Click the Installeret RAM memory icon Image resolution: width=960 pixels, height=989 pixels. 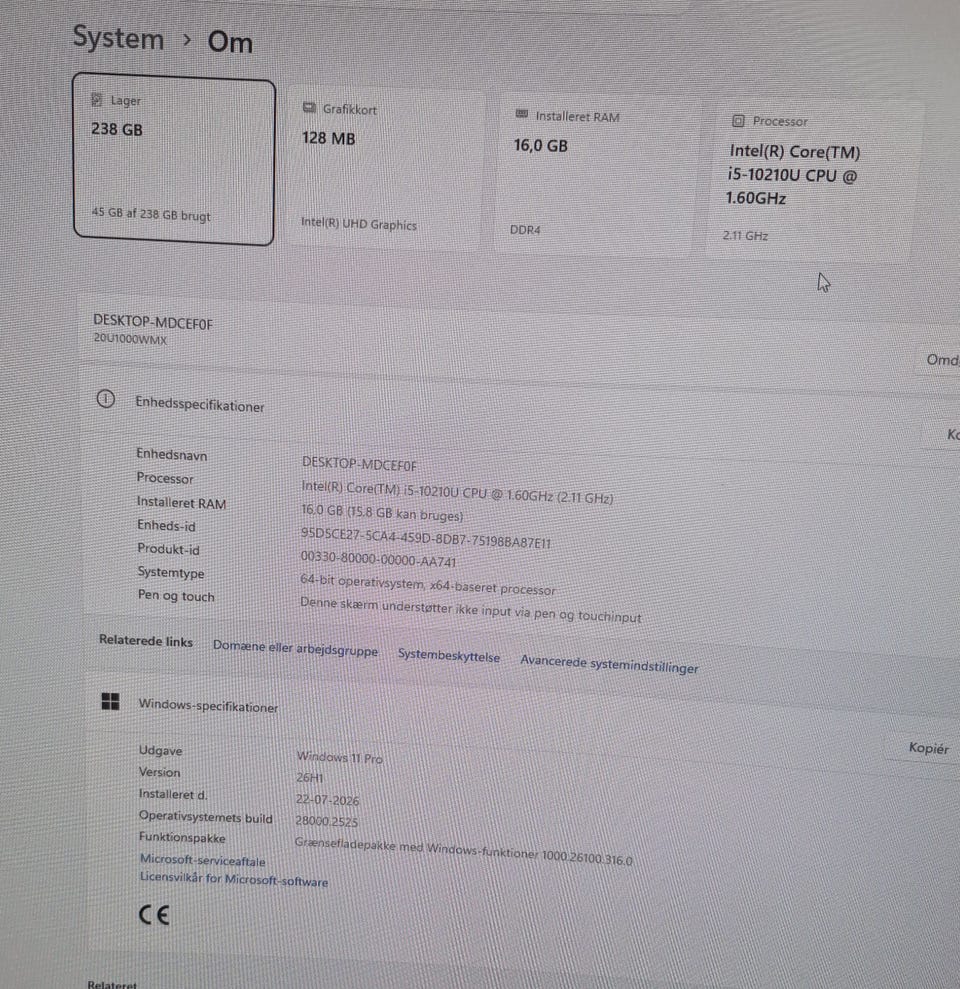pyautogui.click(x=522, y=114)
